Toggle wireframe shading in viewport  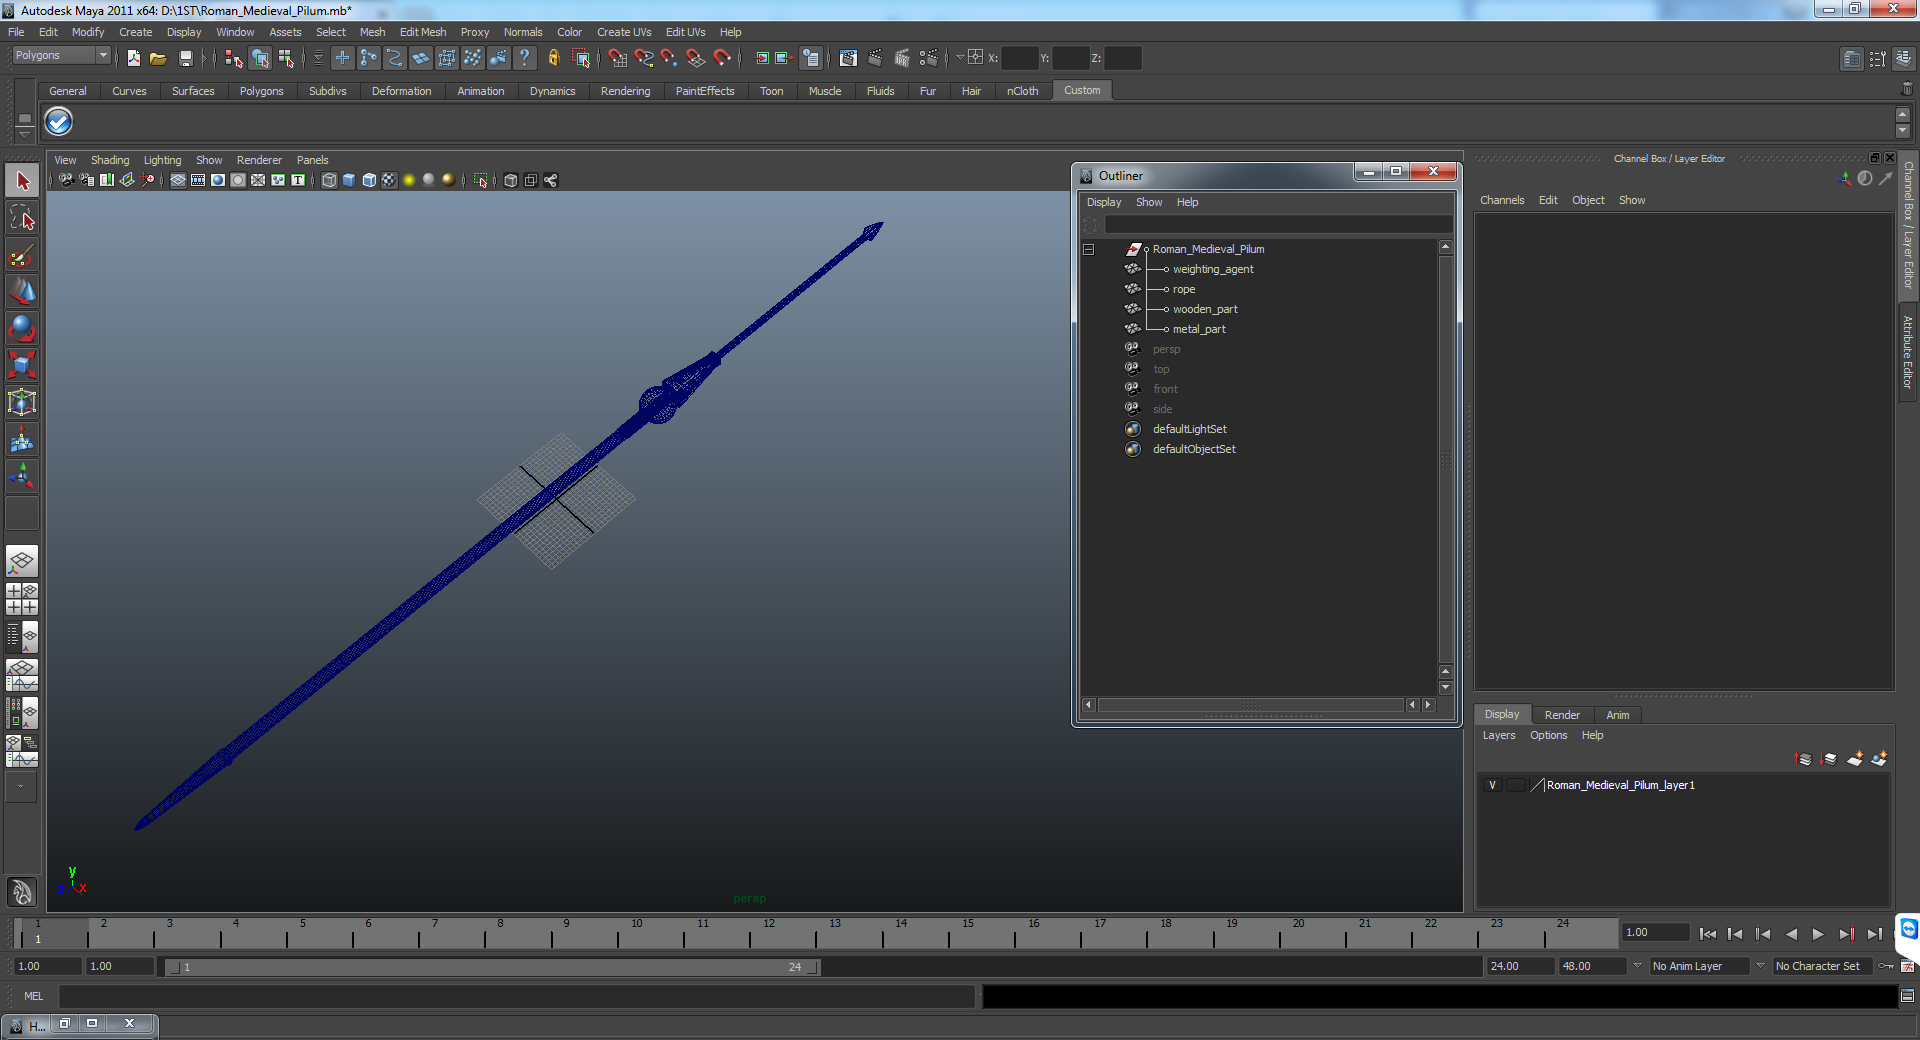[x=329, y=180]
